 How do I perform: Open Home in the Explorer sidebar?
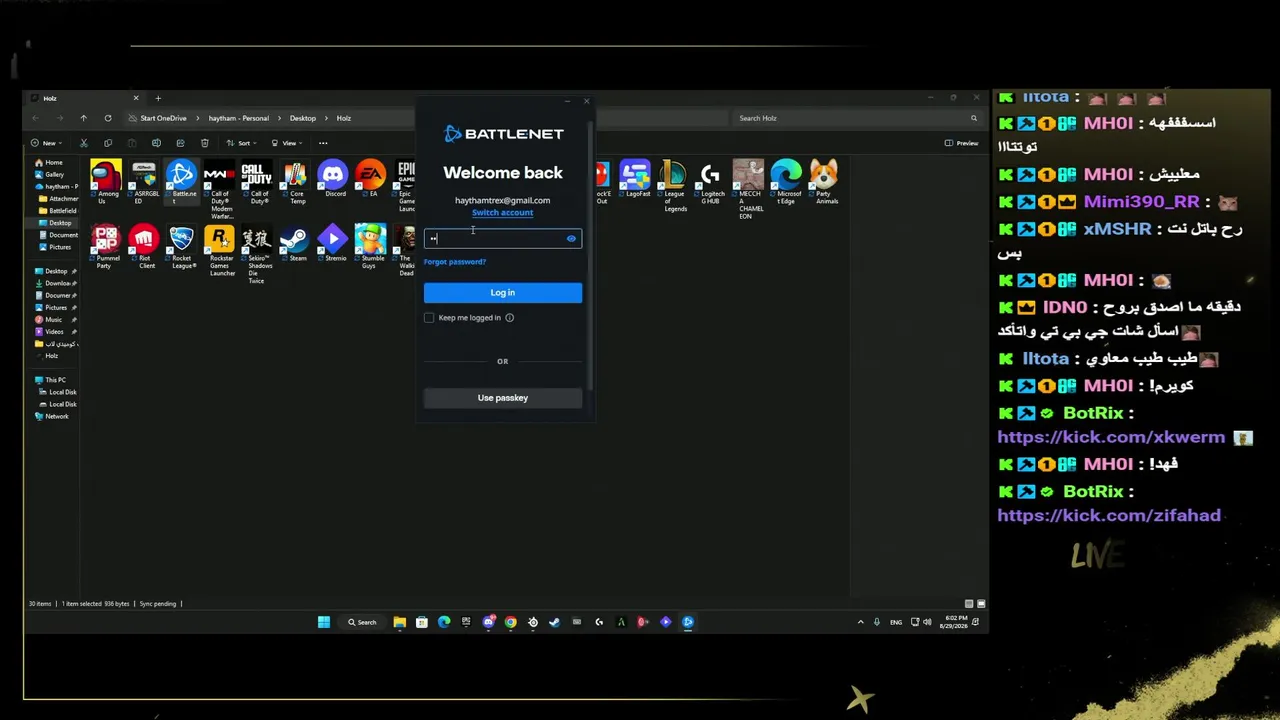click(x=49, y=163)
